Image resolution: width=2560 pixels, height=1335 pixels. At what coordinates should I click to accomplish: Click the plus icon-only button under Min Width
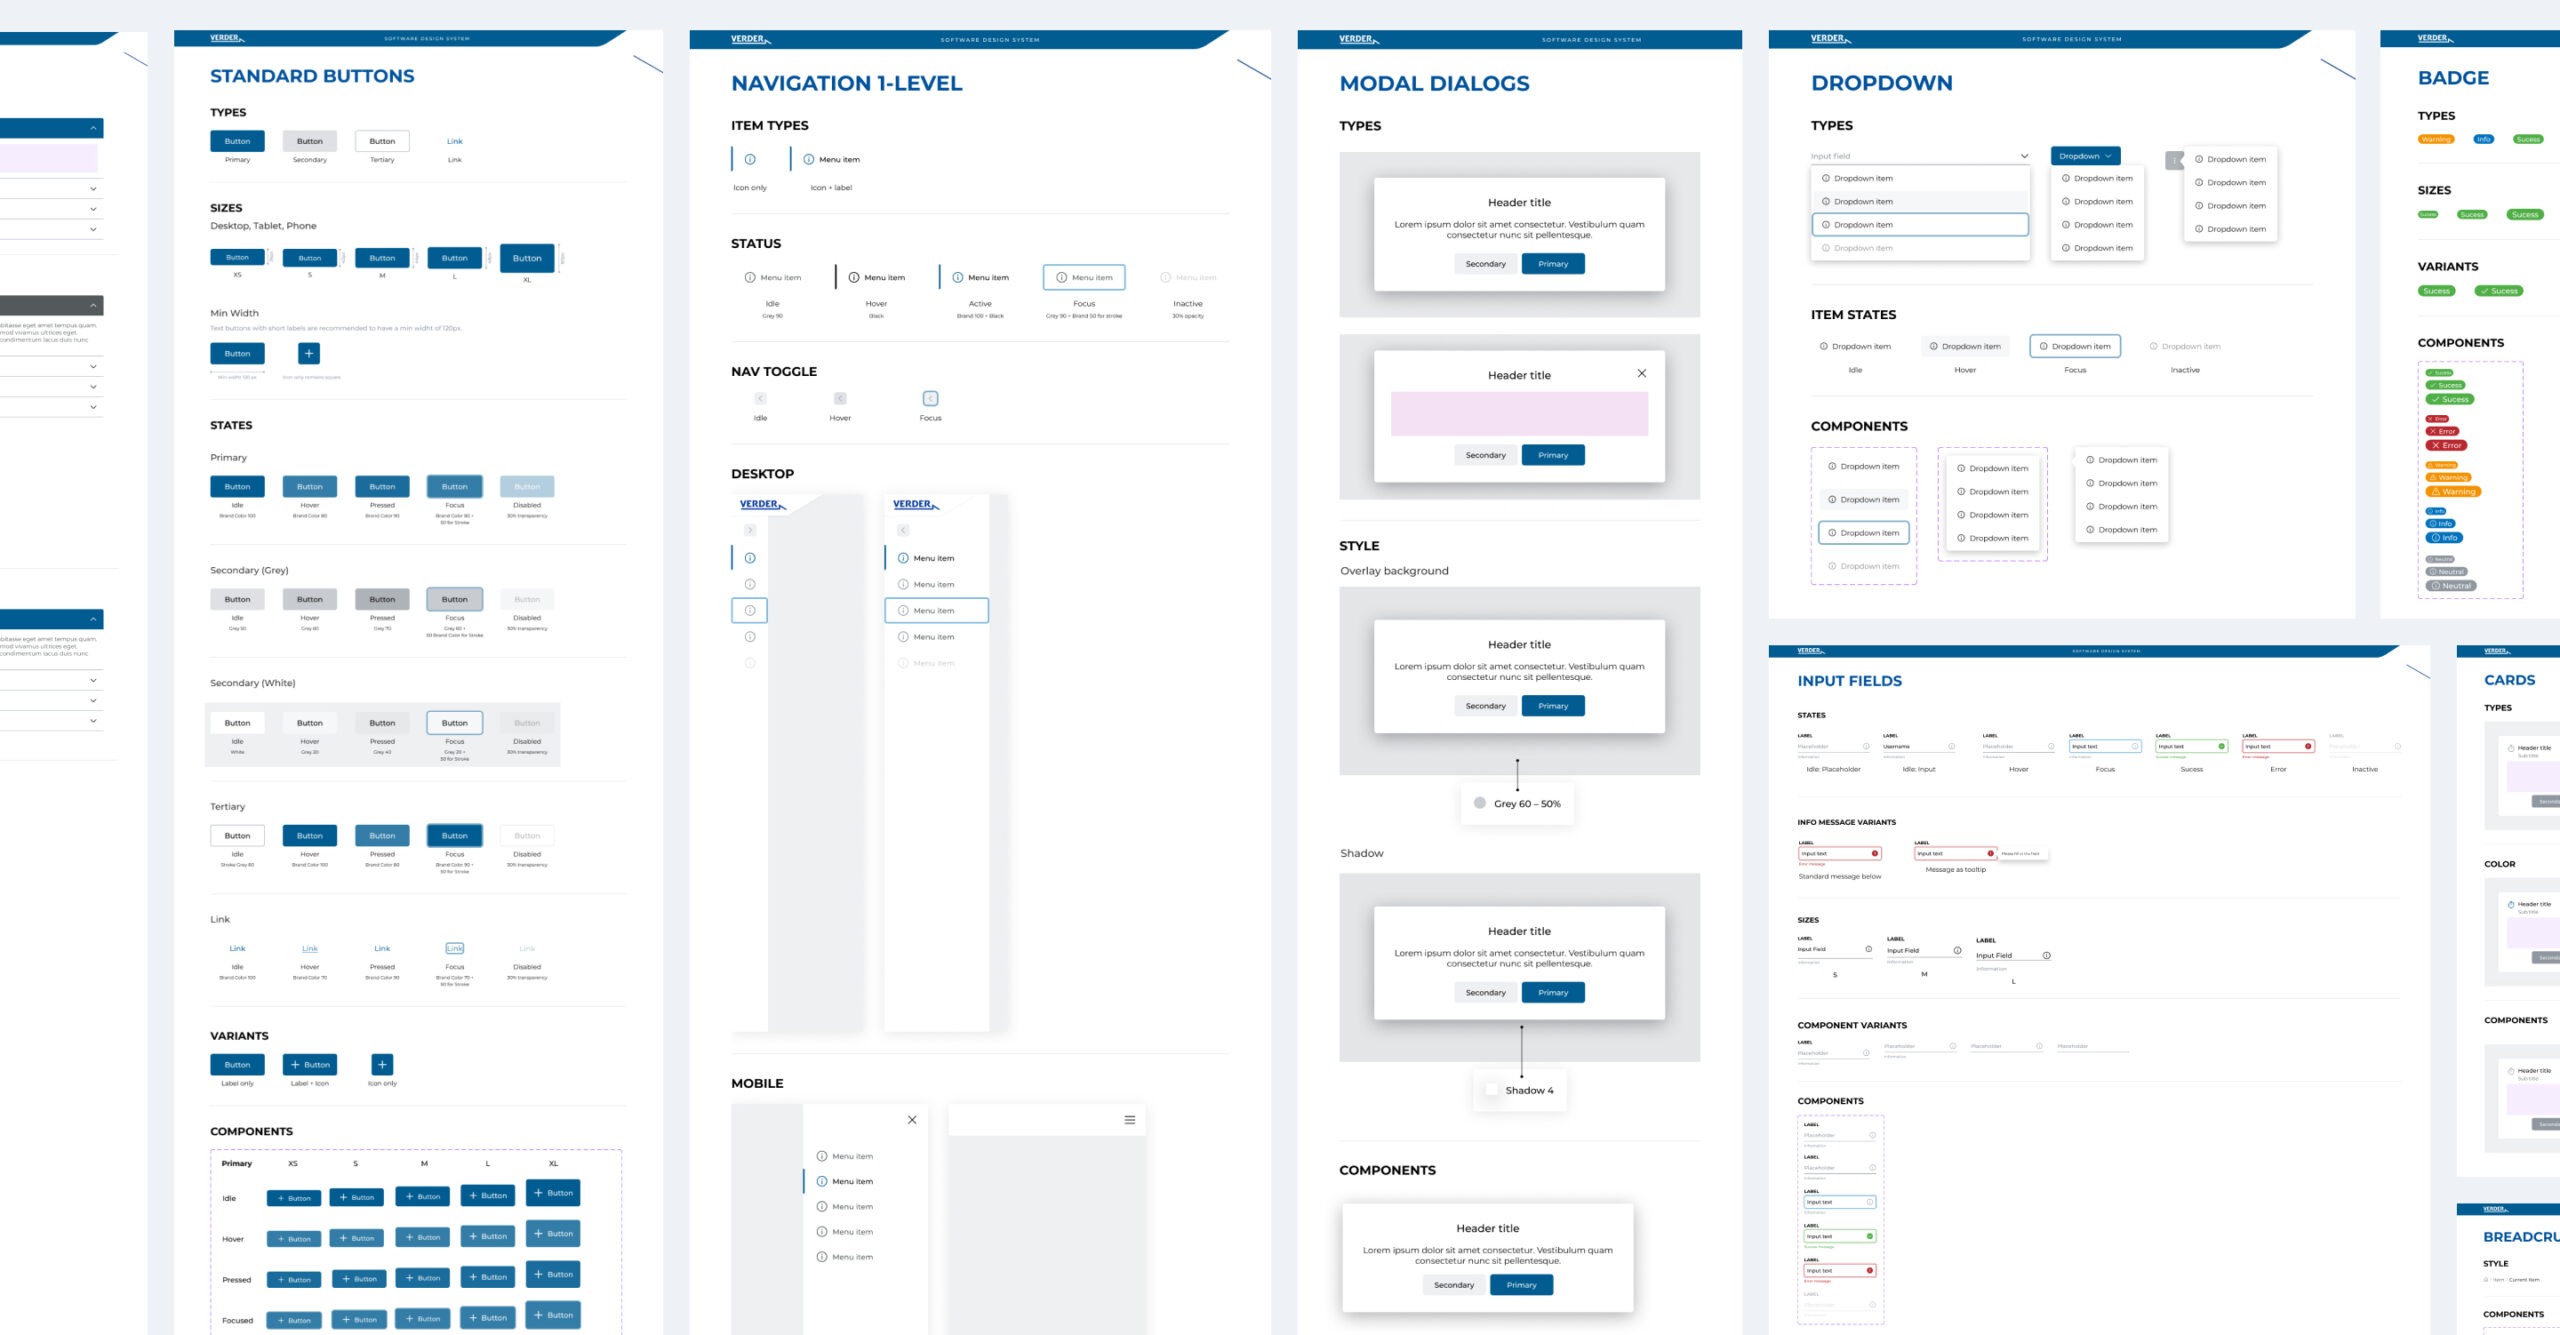pyautogui.click(x=309, y=353)
